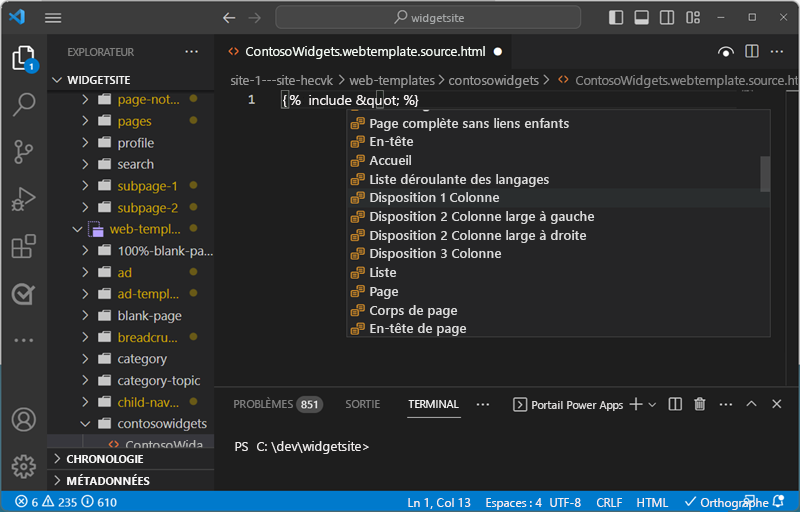Open the Explorer view in activity bar
The width and height of the screenshot is (800, 512).
[x=23, y=58]
